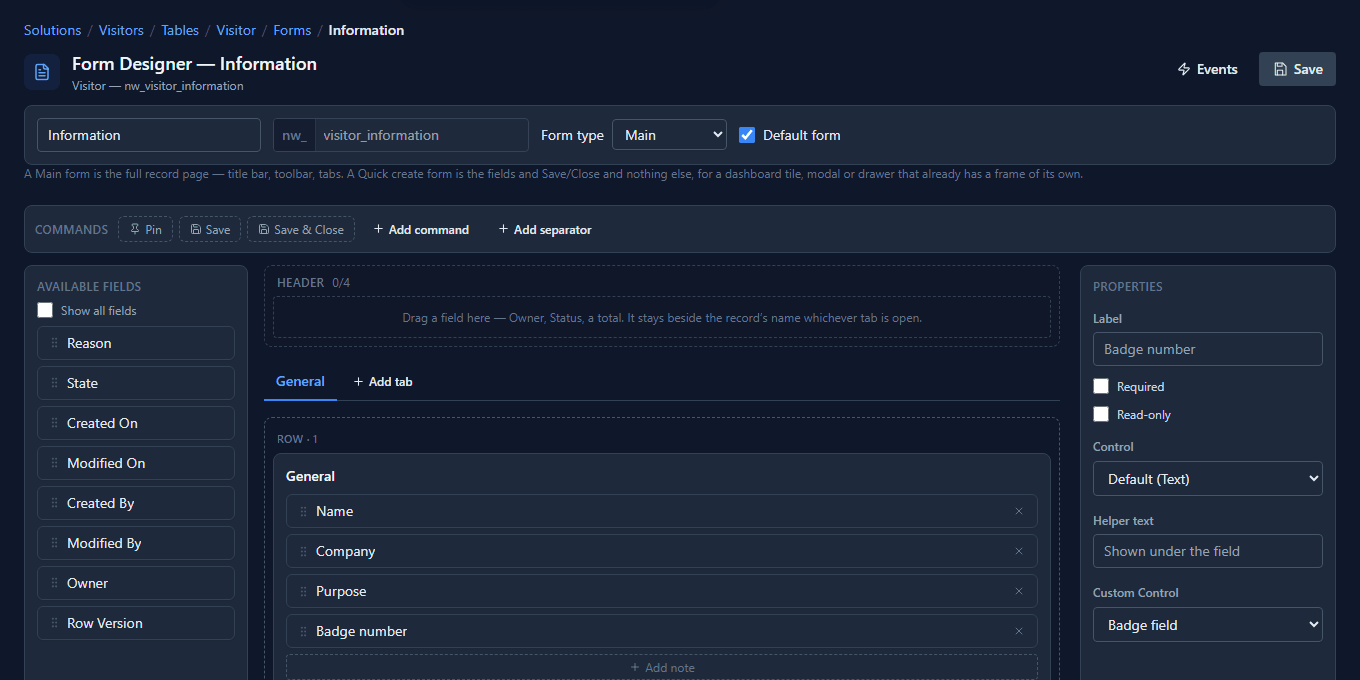Select the Modified By available field
The height and width of the screenshot is (680, 1360).
click(x=136, y=543)
